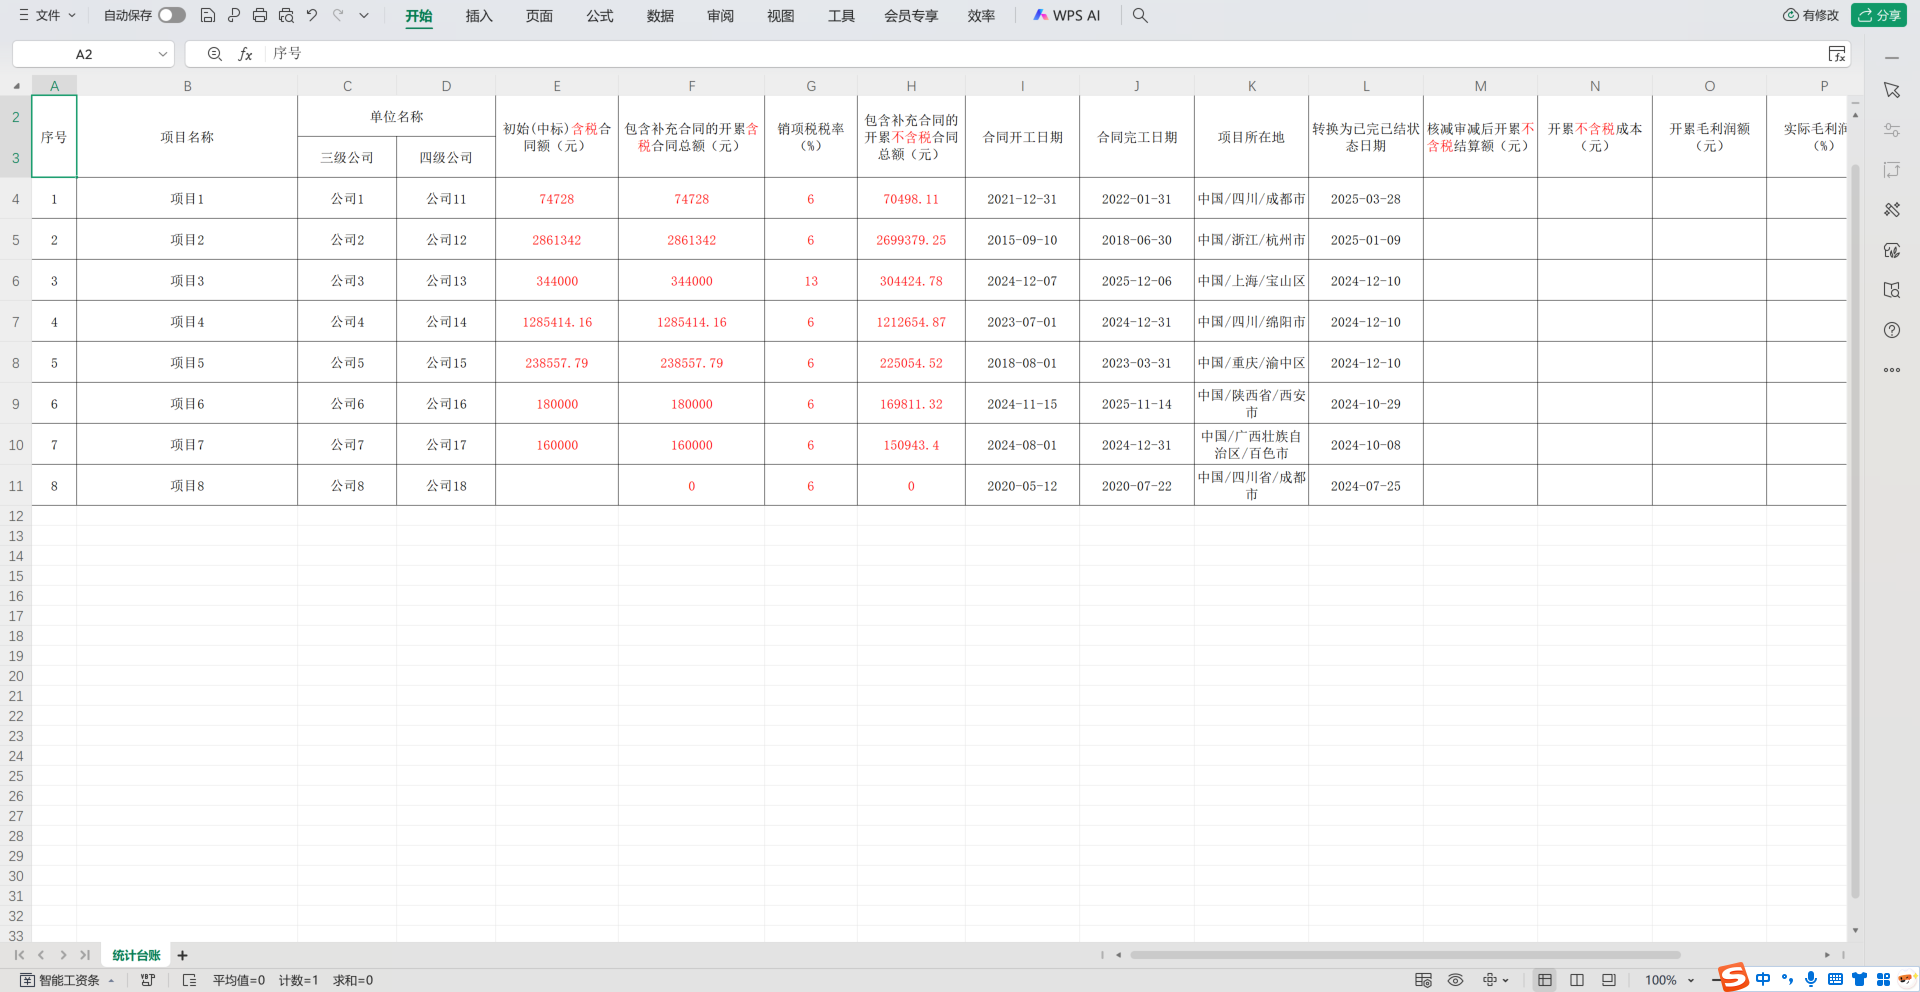The width and height of the screenshot is (1920, 992).
Task: Open the chart analysis sidebar icon
Action: click(1891, 250)
